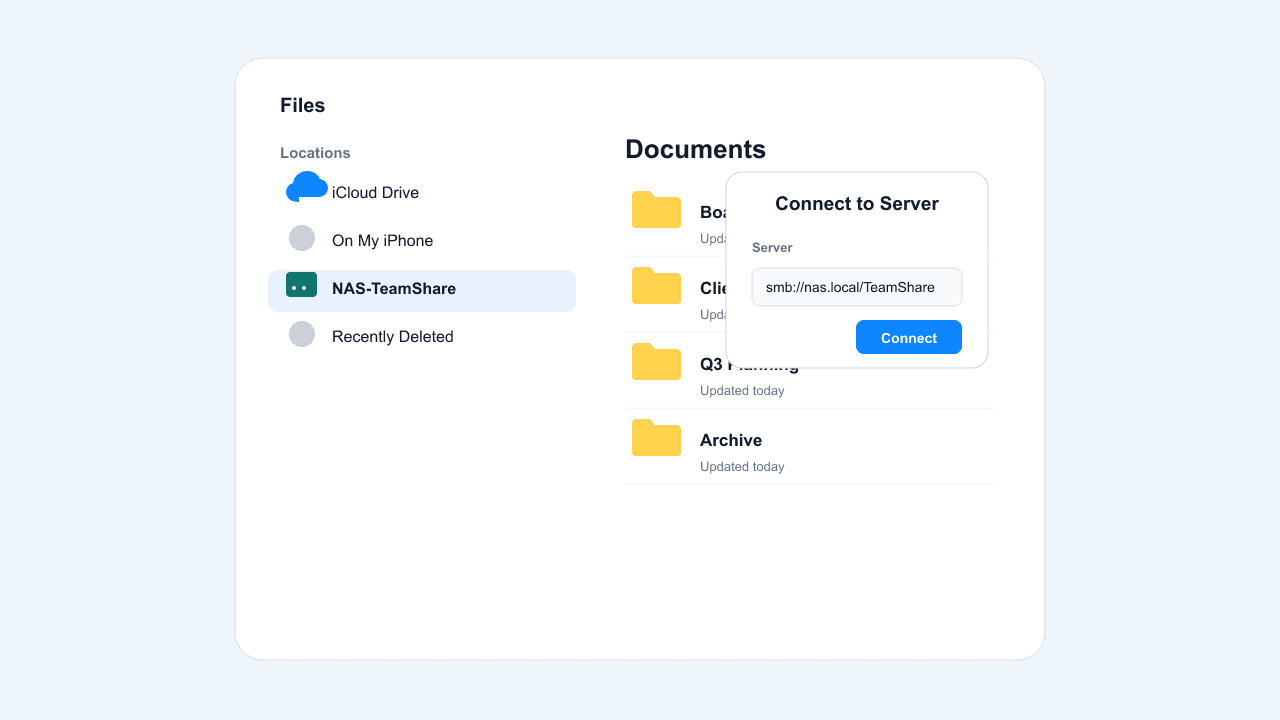Click the Locations section label
The width and height of the screenshot is (1280, 720).
(x=315, y=153)
